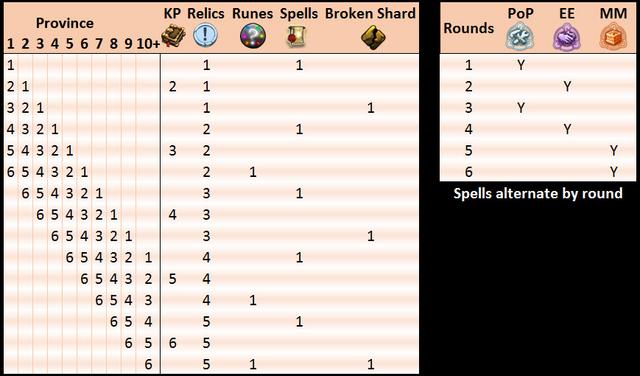Click the Runes value in the last row

[x=253, y=364]
